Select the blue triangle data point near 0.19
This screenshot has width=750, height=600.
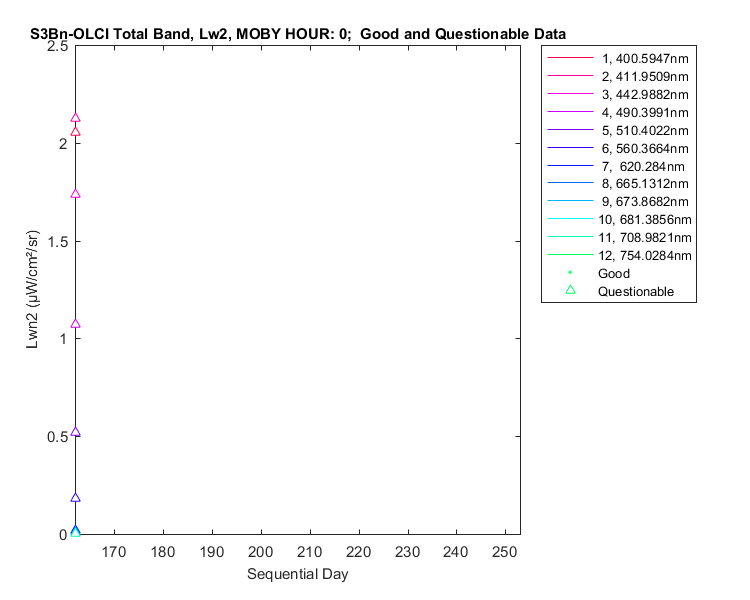(x=75, y=498)
